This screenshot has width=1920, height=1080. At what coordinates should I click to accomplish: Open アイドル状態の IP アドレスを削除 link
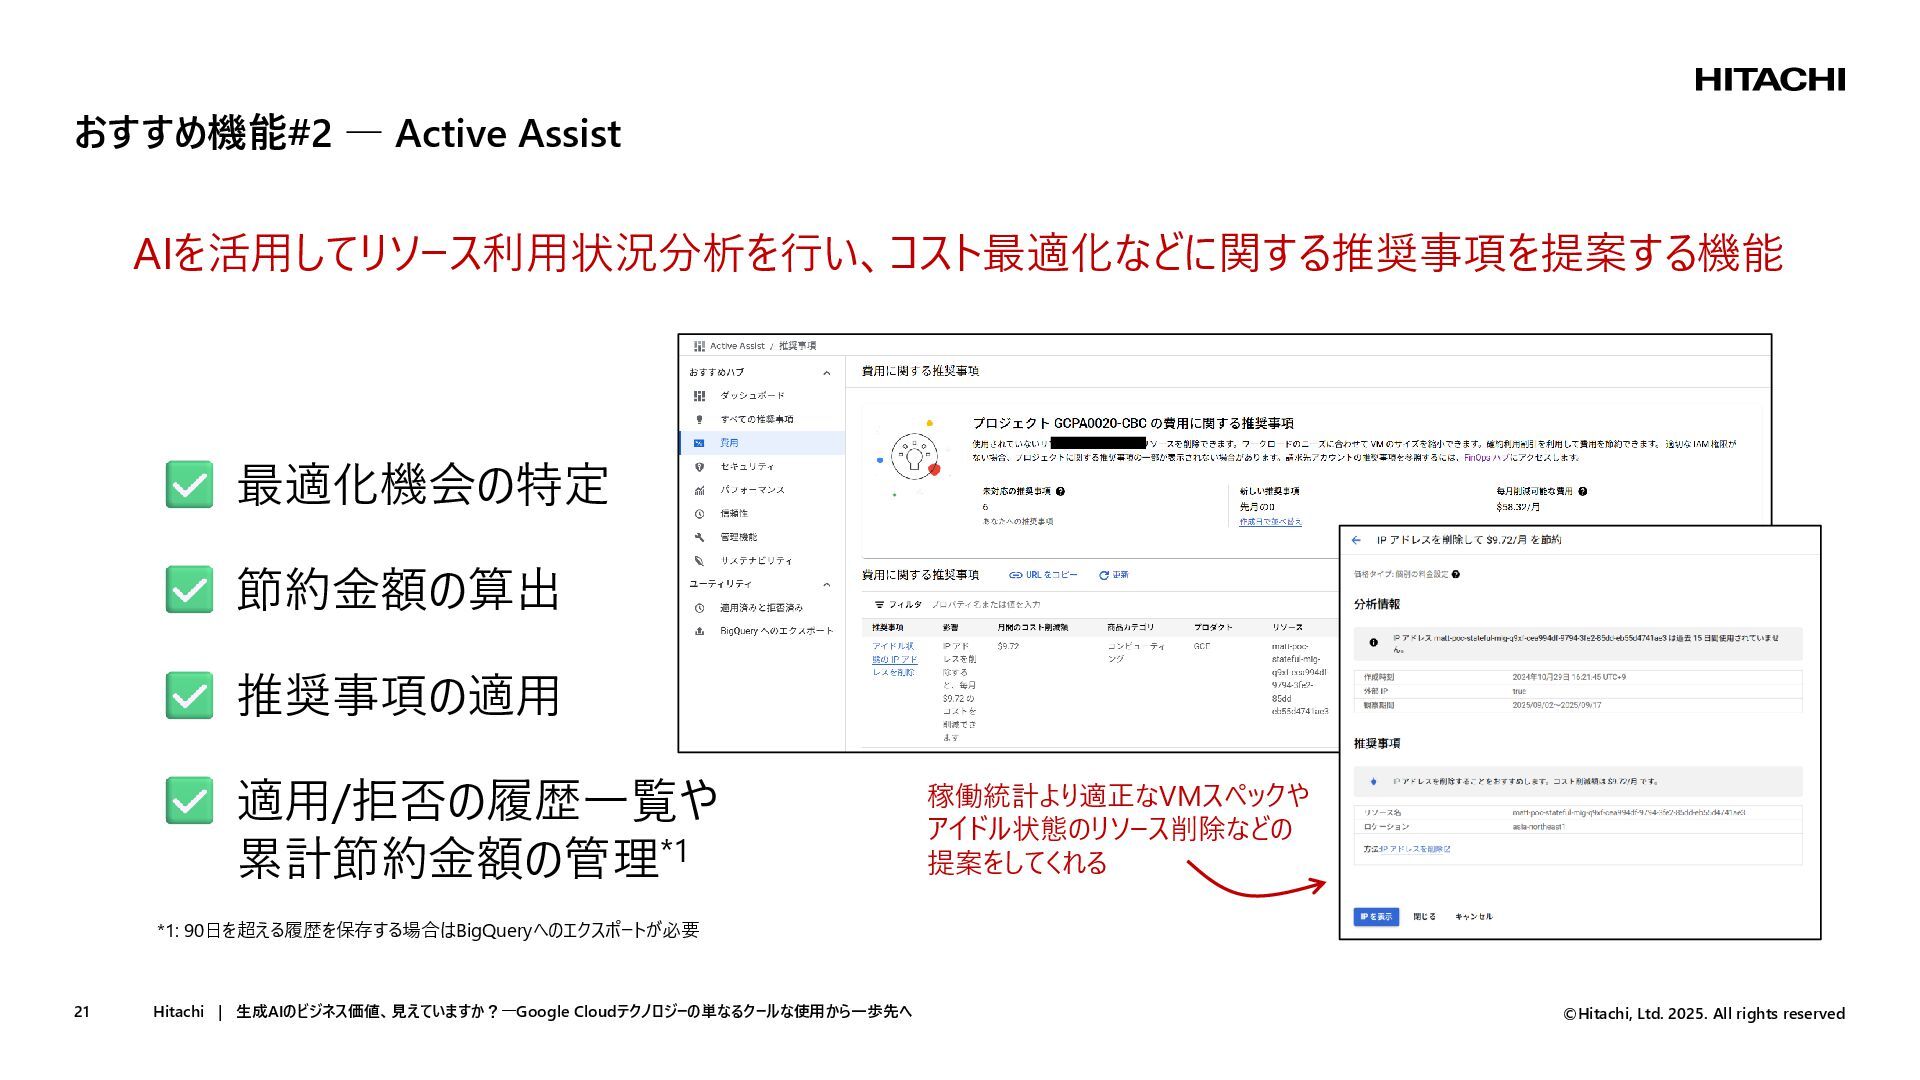pyautogui.click(x=894, y=660)
